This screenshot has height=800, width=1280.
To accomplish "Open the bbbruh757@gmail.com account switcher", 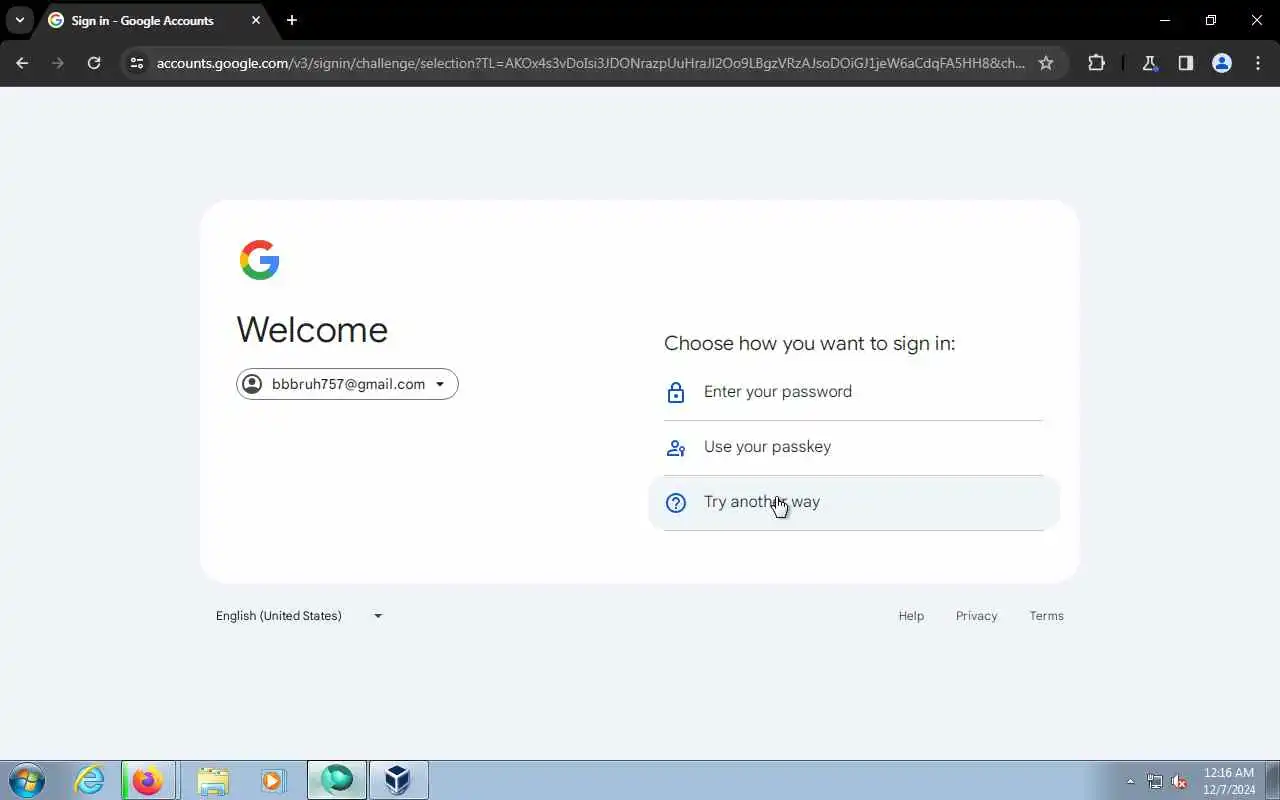I will coord(347,384).
